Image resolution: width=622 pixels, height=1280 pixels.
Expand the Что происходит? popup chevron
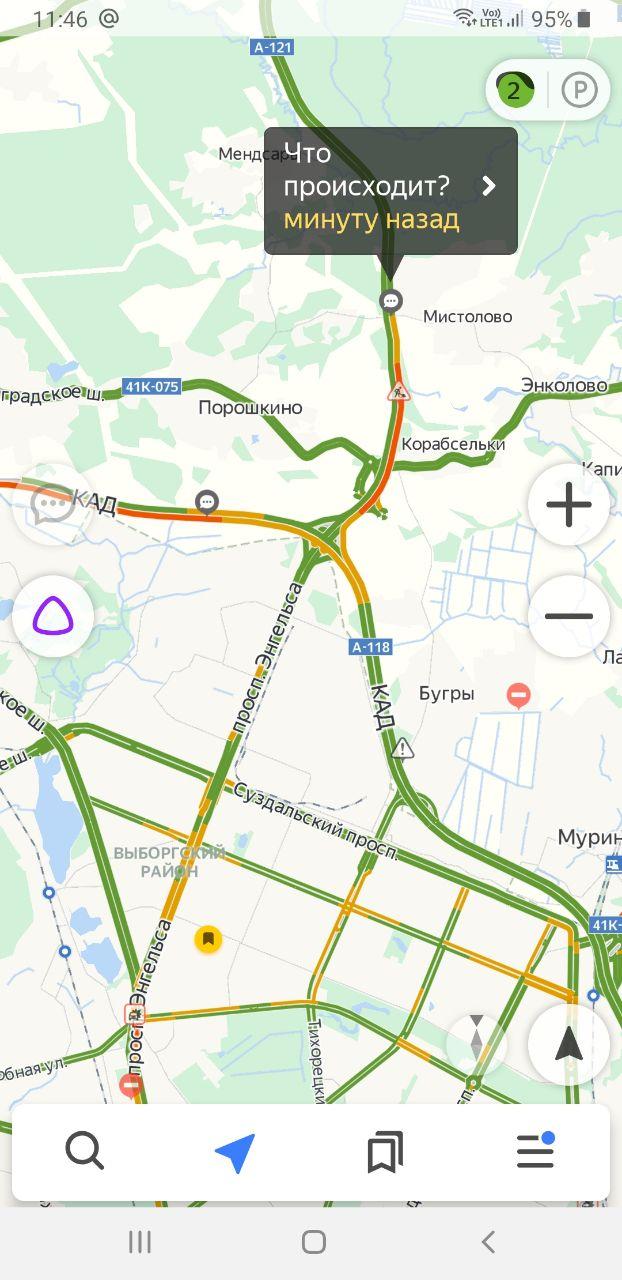click(x=489, y=186)
